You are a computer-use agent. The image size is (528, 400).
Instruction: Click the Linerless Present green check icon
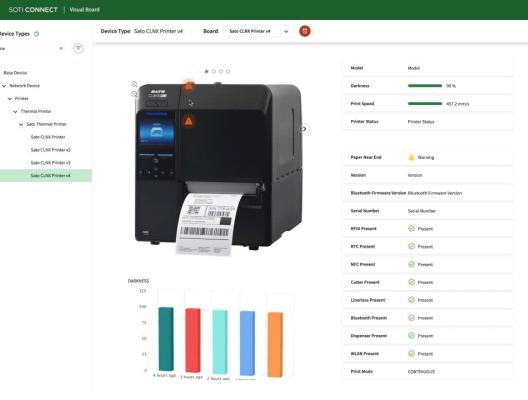coord(411,300)
